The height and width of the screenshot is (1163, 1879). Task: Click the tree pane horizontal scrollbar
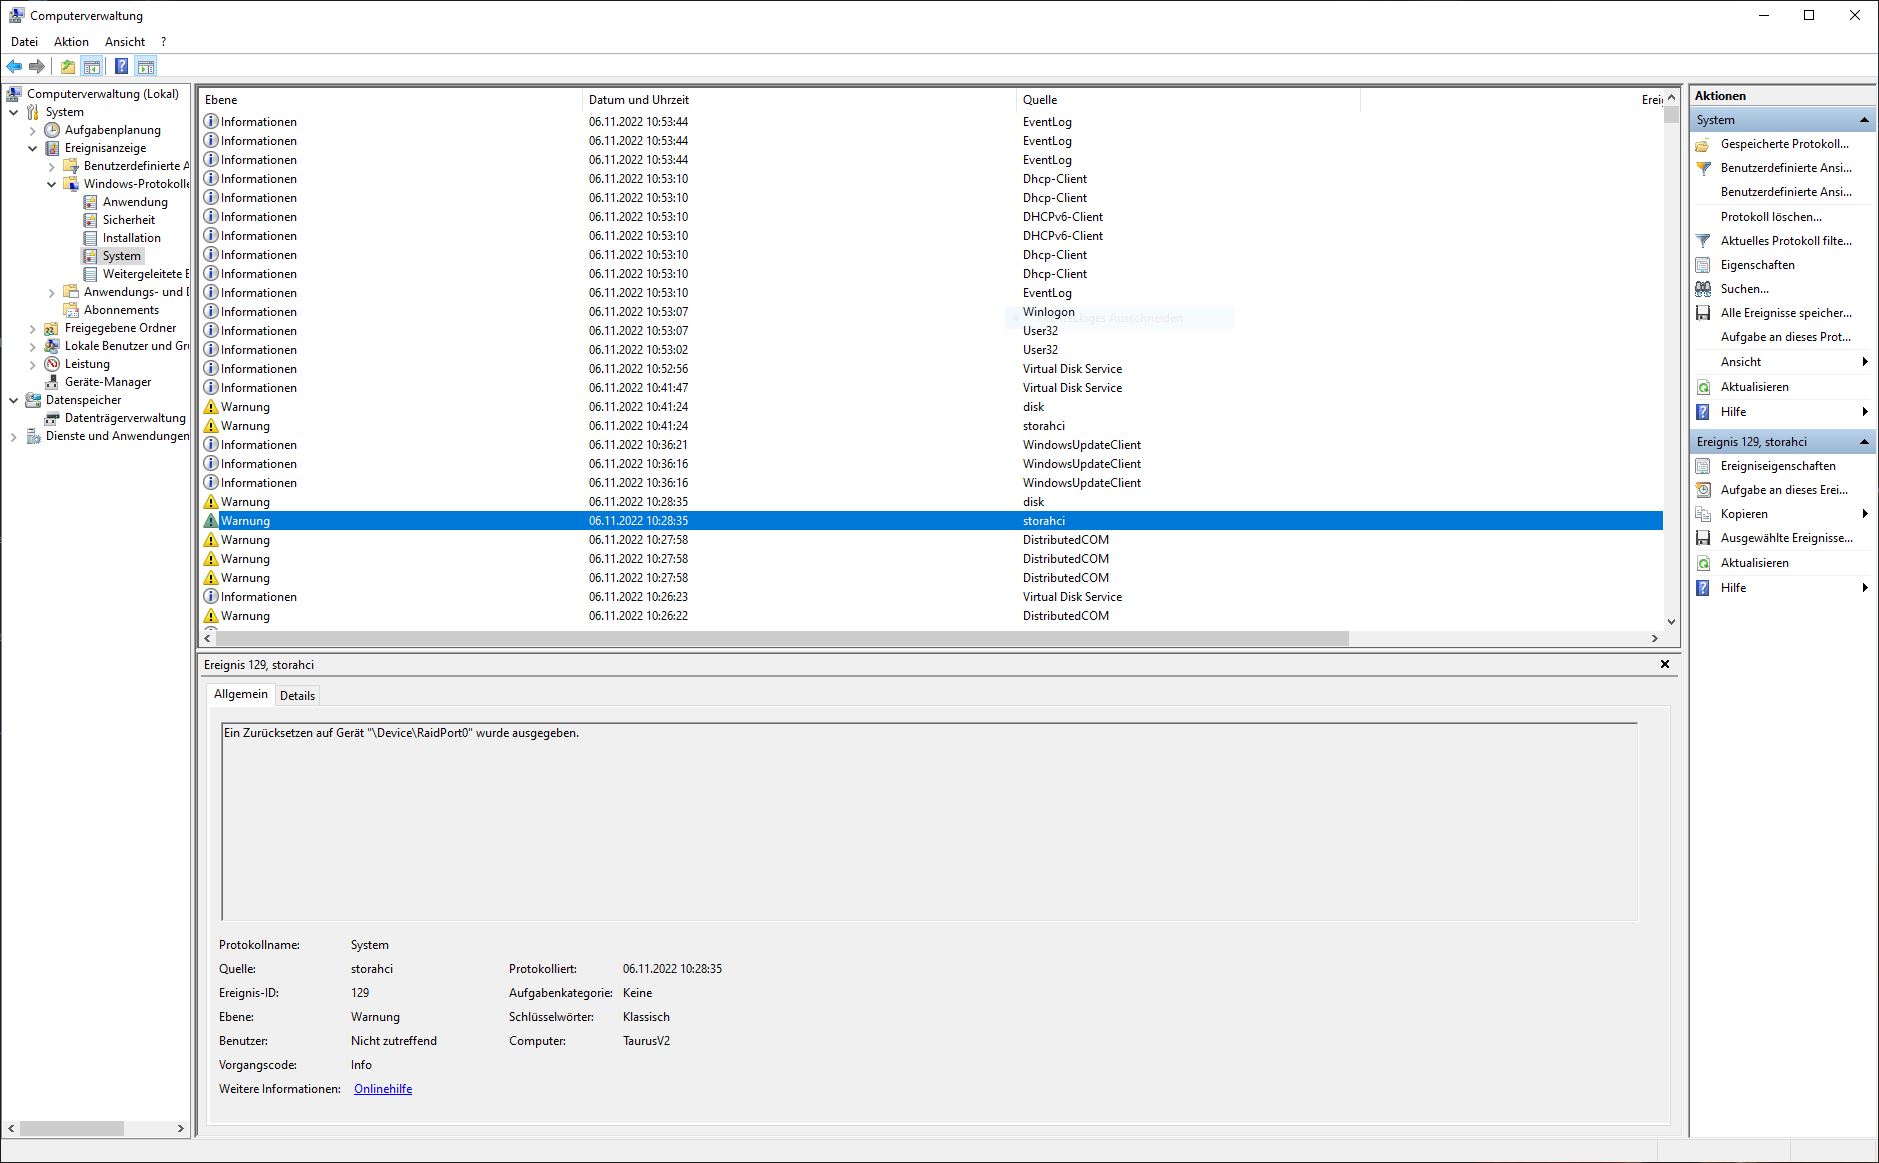[x=72, y=1128]
